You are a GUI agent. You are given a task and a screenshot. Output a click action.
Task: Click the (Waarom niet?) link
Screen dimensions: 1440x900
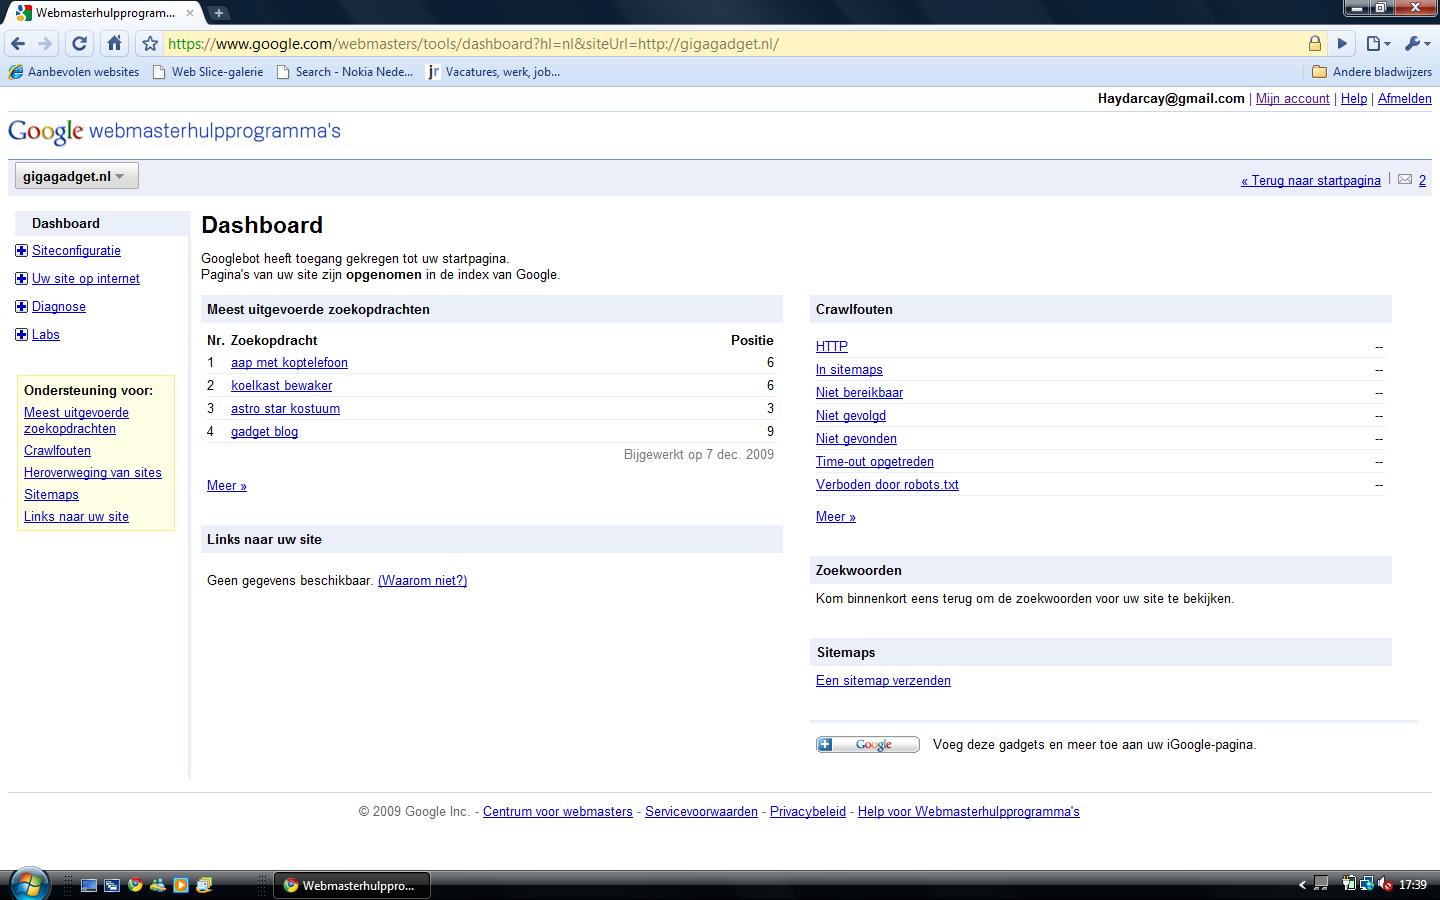tap(422, 581)
